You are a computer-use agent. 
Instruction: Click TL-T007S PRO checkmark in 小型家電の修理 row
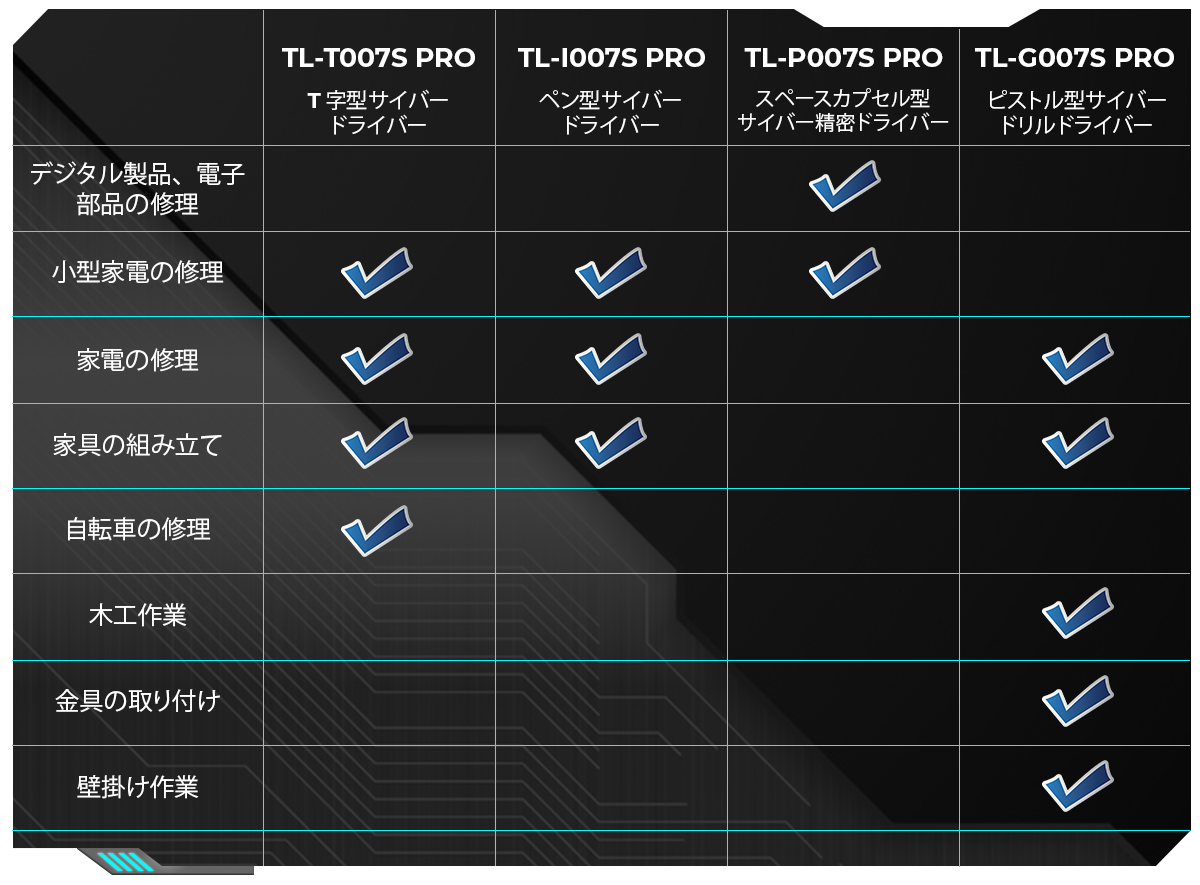pyautogui.click(x=376, y=273)
